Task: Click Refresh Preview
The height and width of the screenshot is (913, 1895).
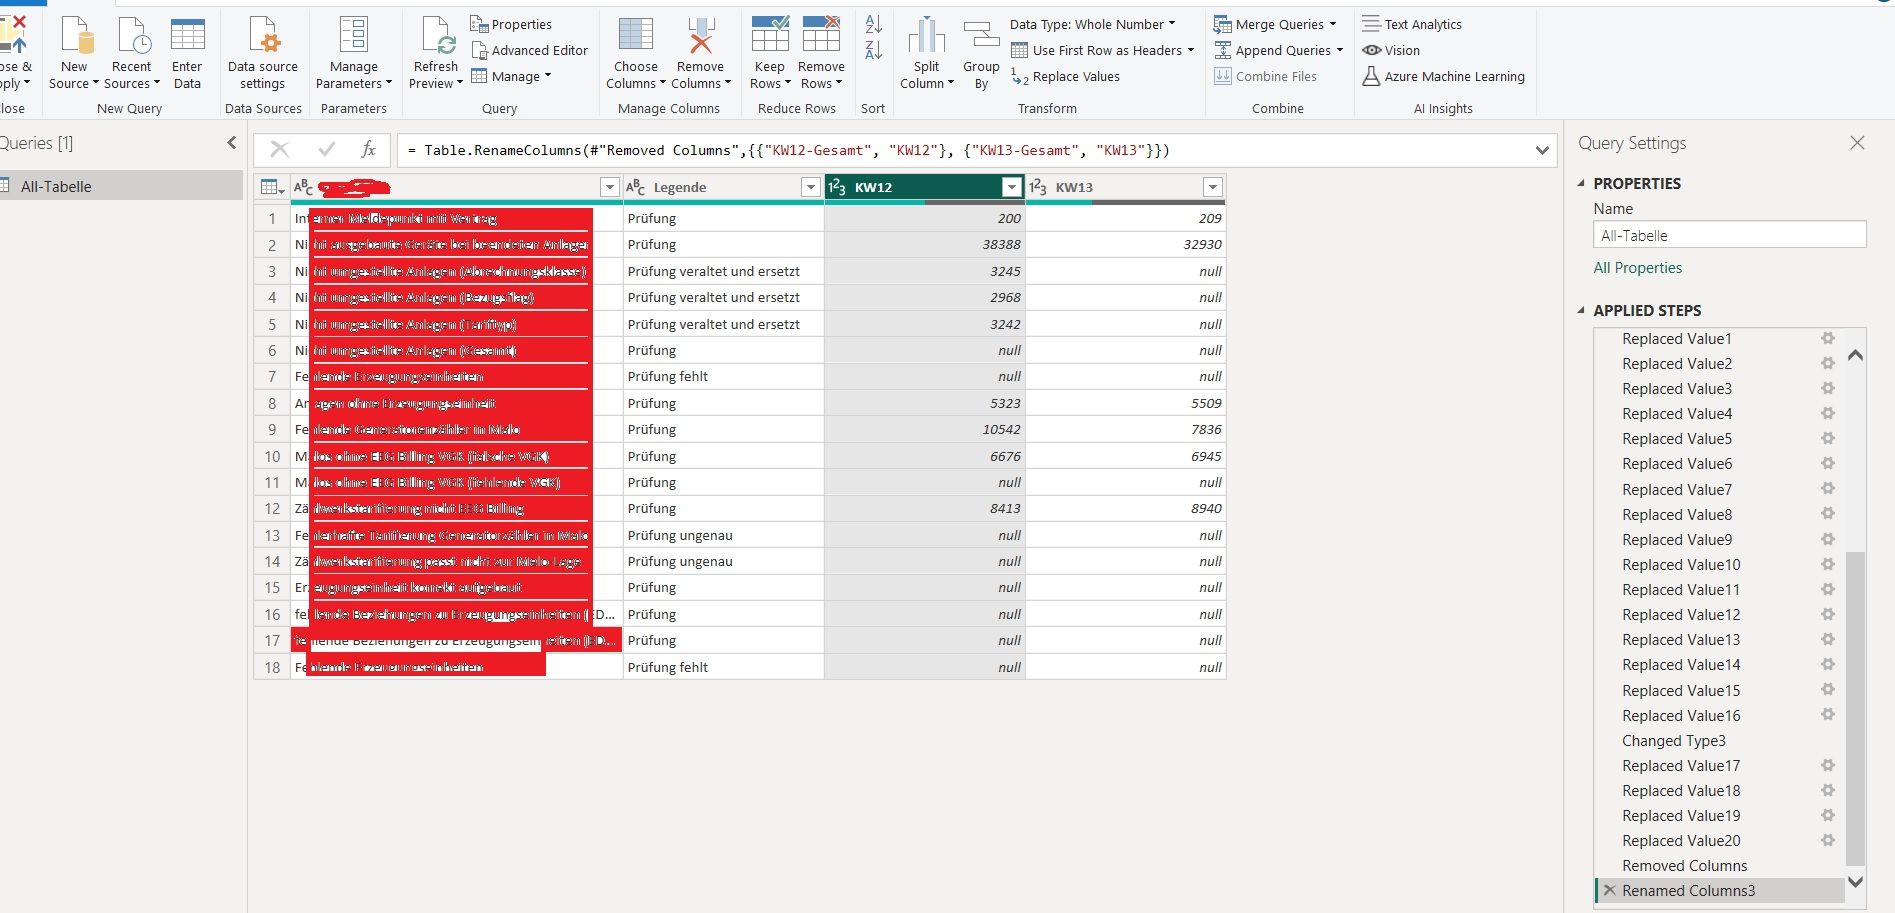Action: tap(436, 54)
